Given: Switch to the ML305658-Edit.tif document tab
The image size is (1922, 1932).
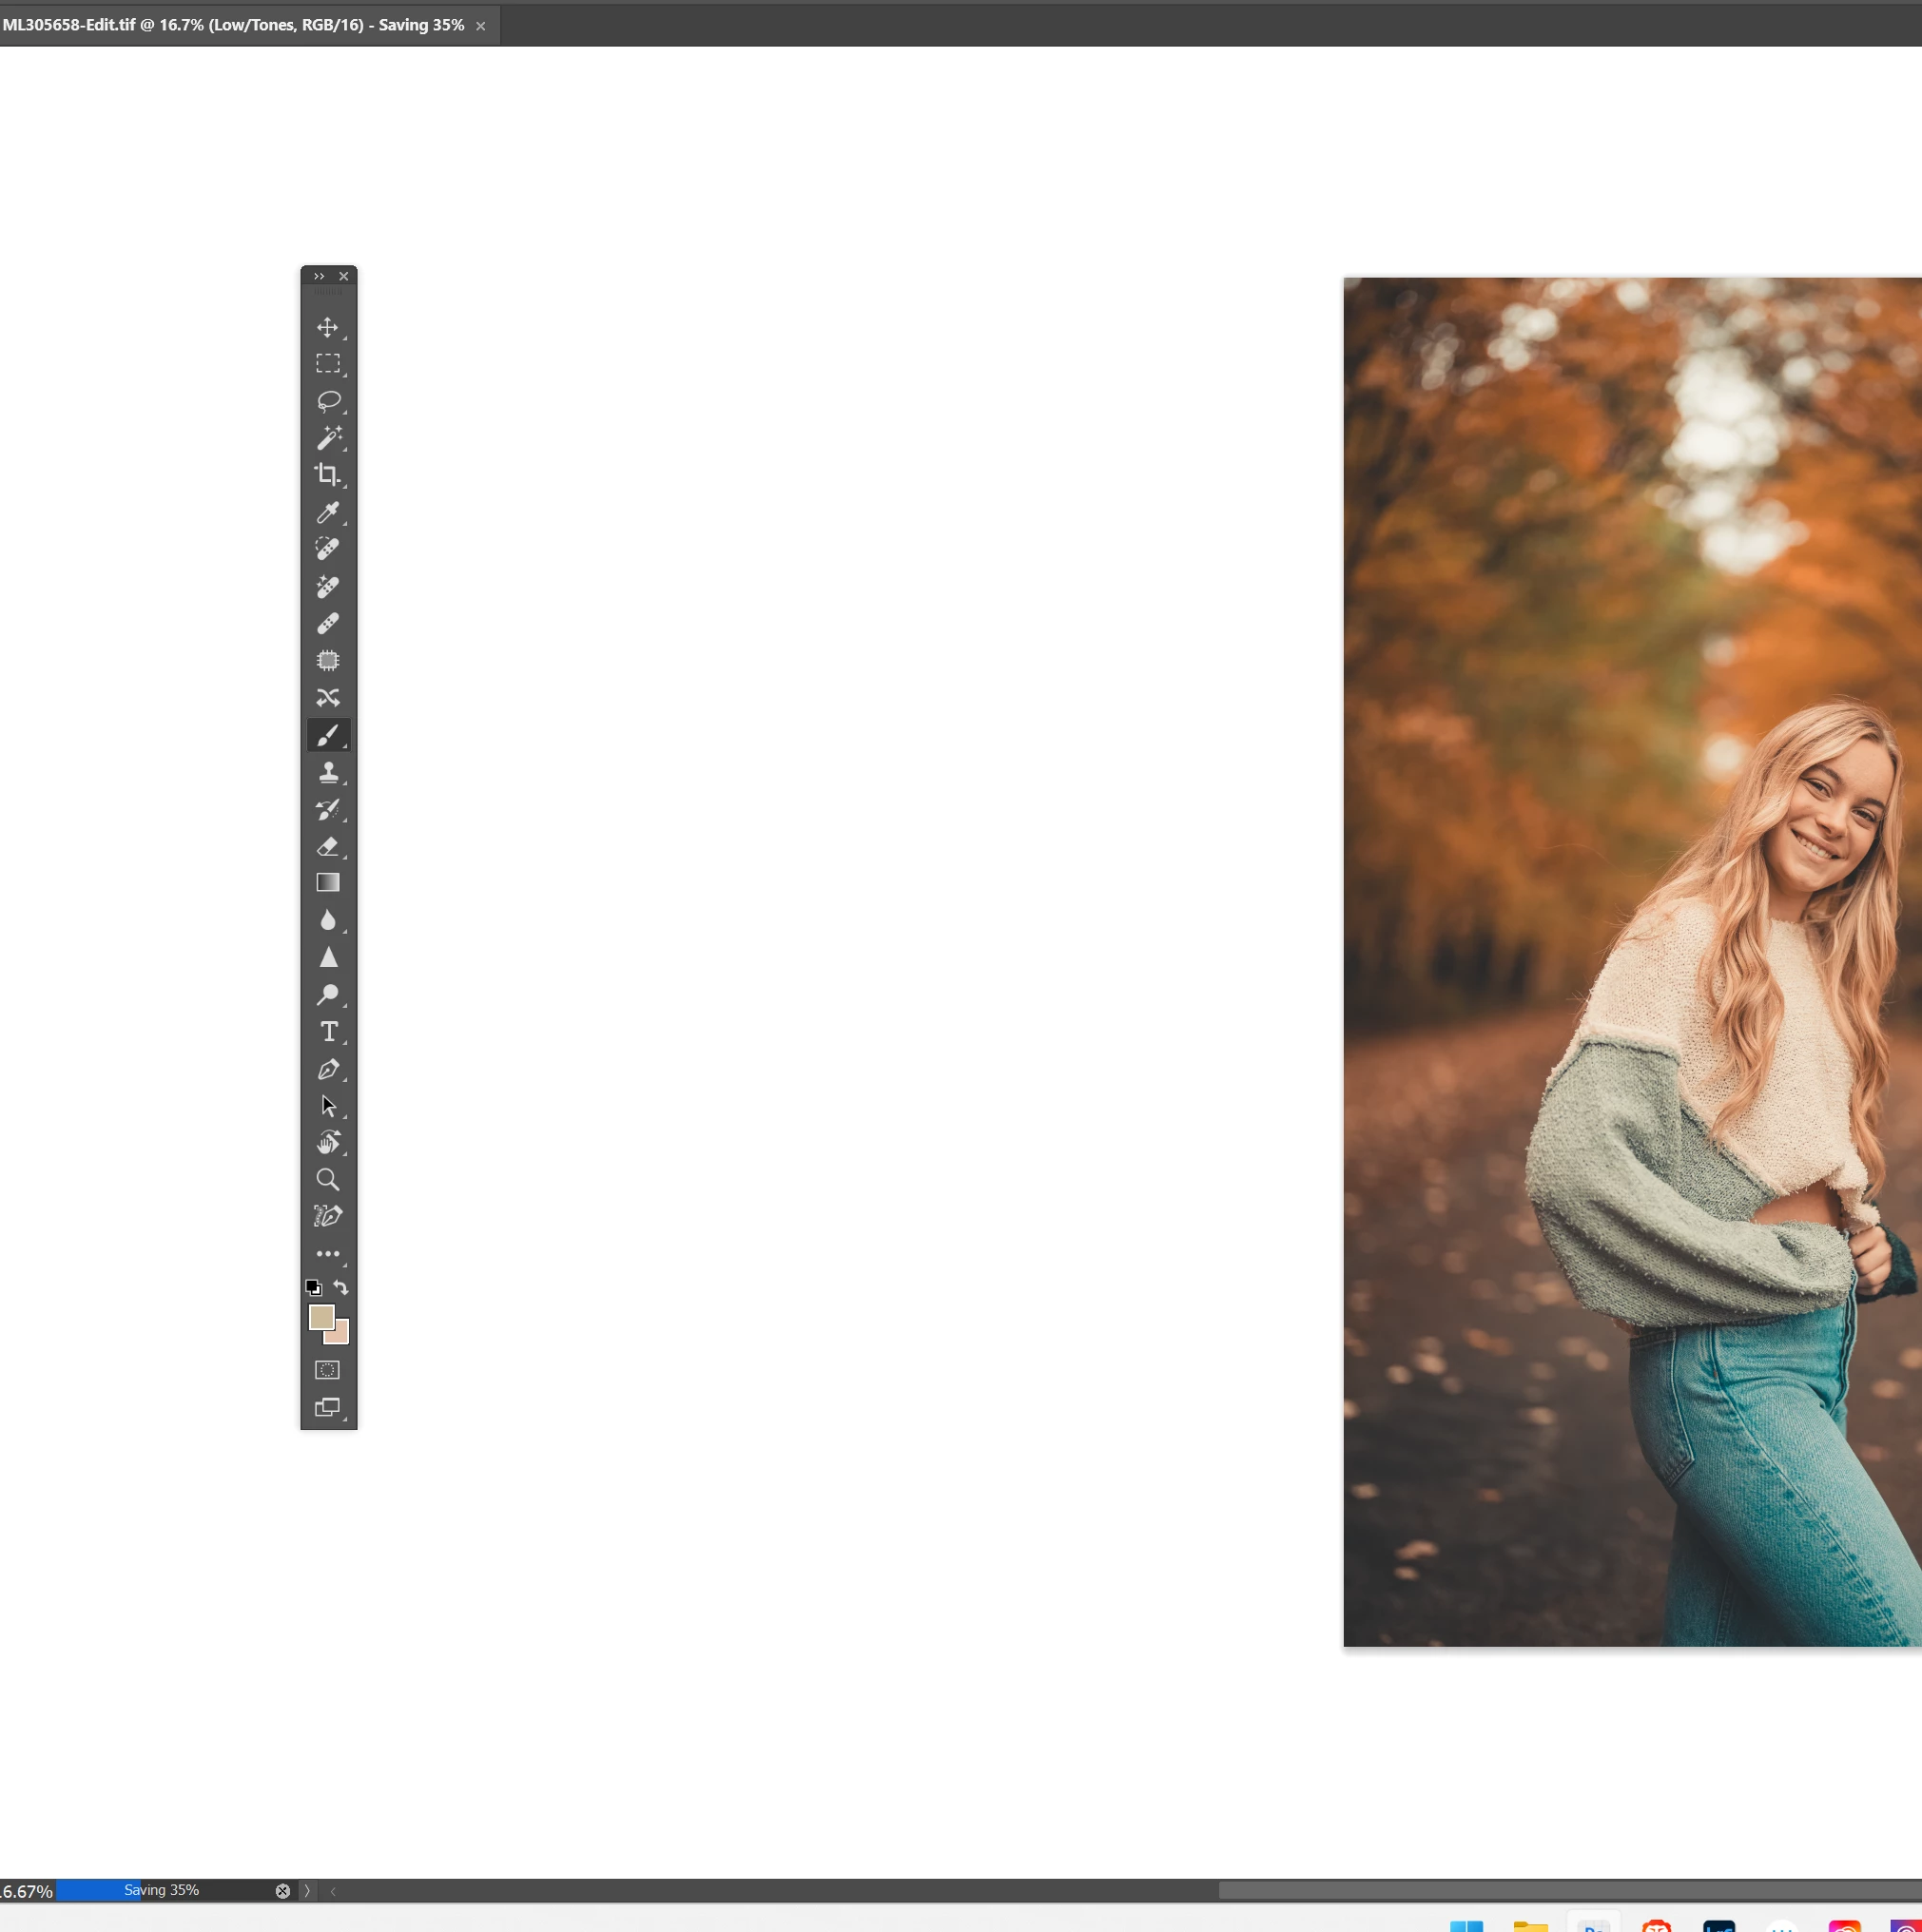Looking at the screenshot, I should click(232, 25).
